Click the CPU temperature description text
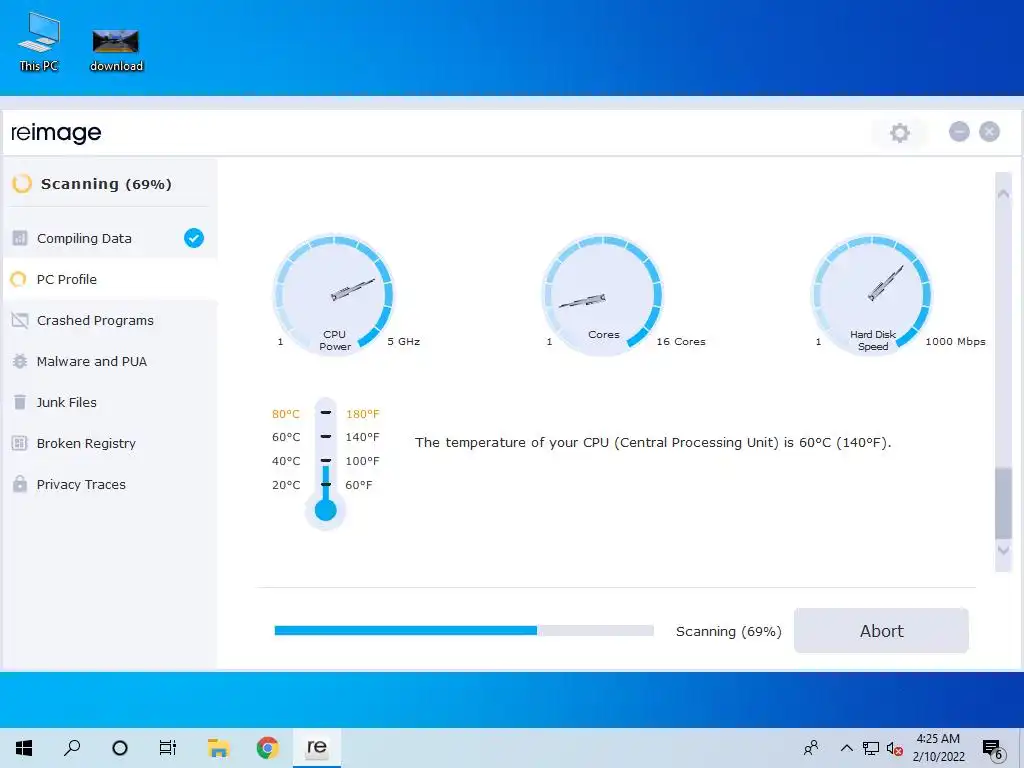This screenshot has height=768, width=1024. tap(653, 442)
